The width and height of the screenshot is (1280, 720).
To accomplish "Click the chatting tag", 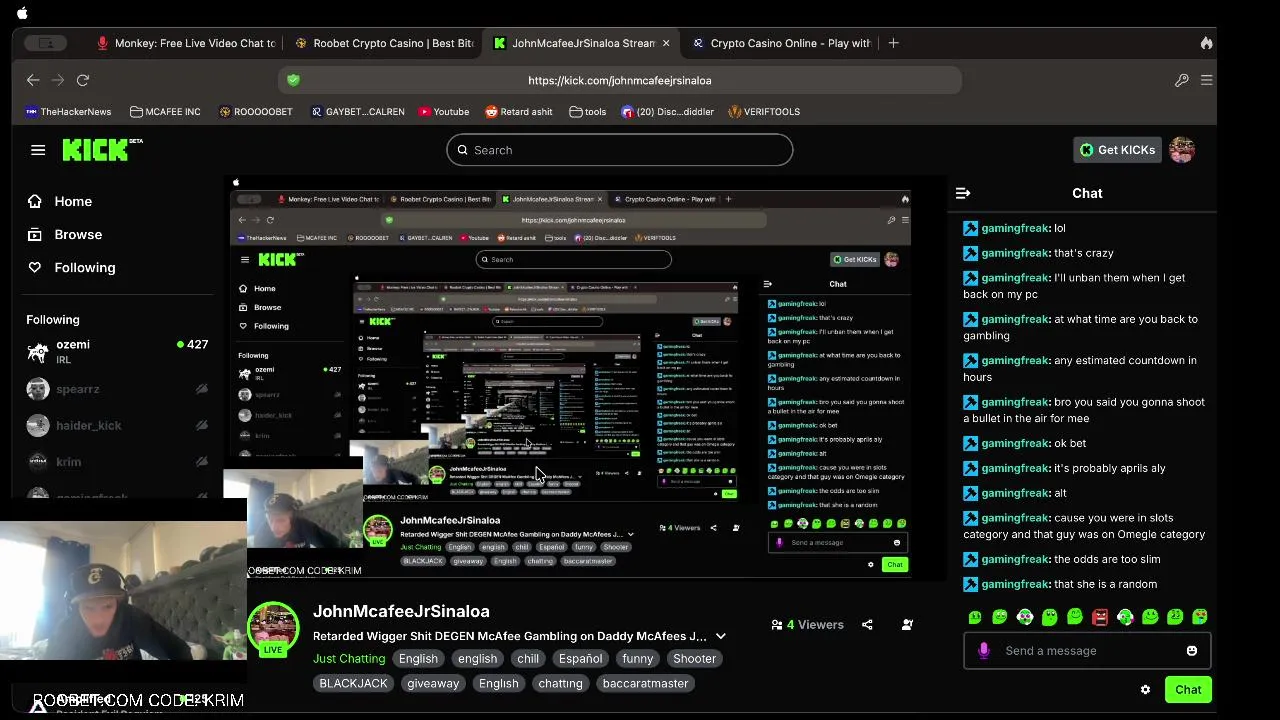I will (560, 683).
